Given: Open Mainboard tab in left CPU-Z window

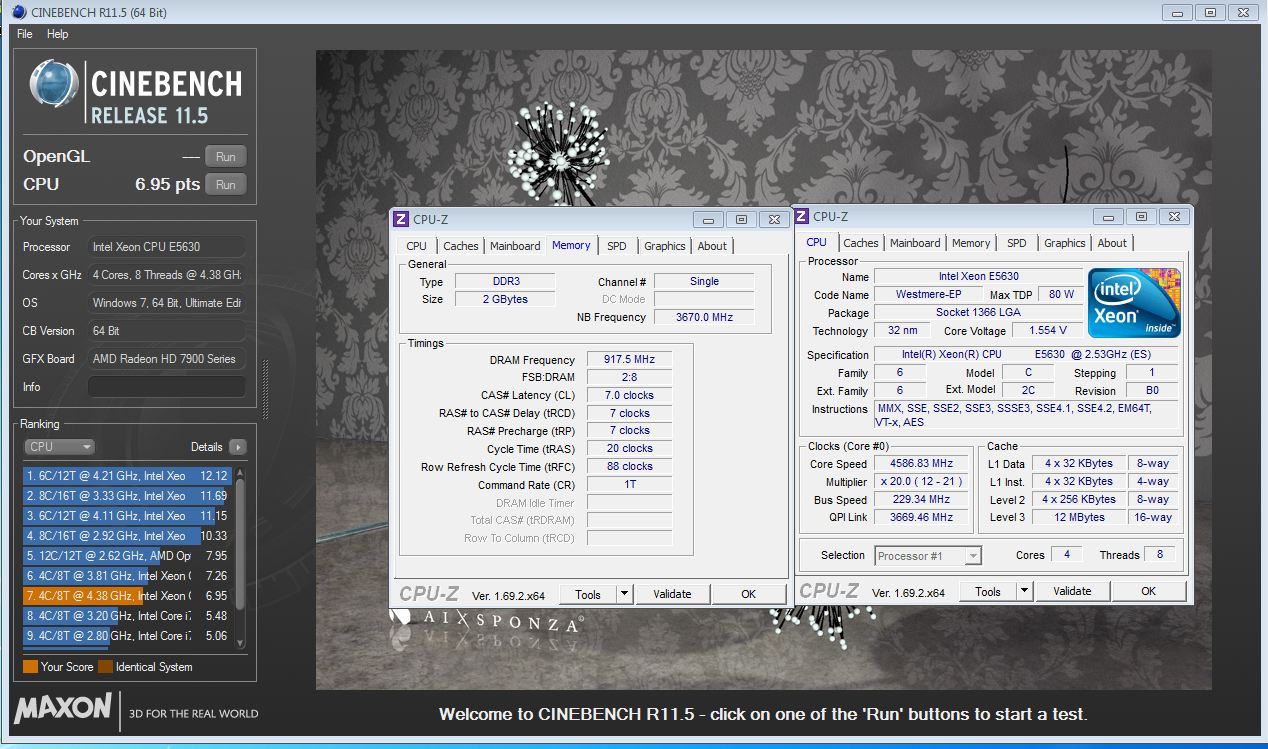Looking at the screenshot, I should click(515, 246).
